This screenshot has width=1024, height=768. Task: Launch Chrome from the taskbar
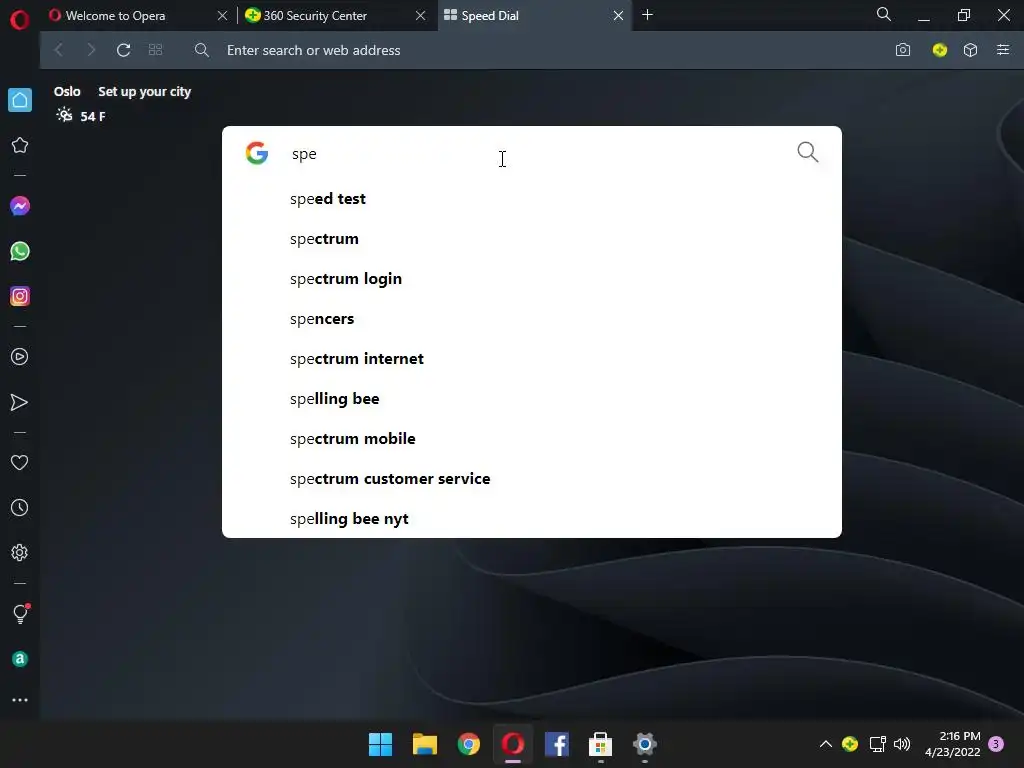(468, 744)
